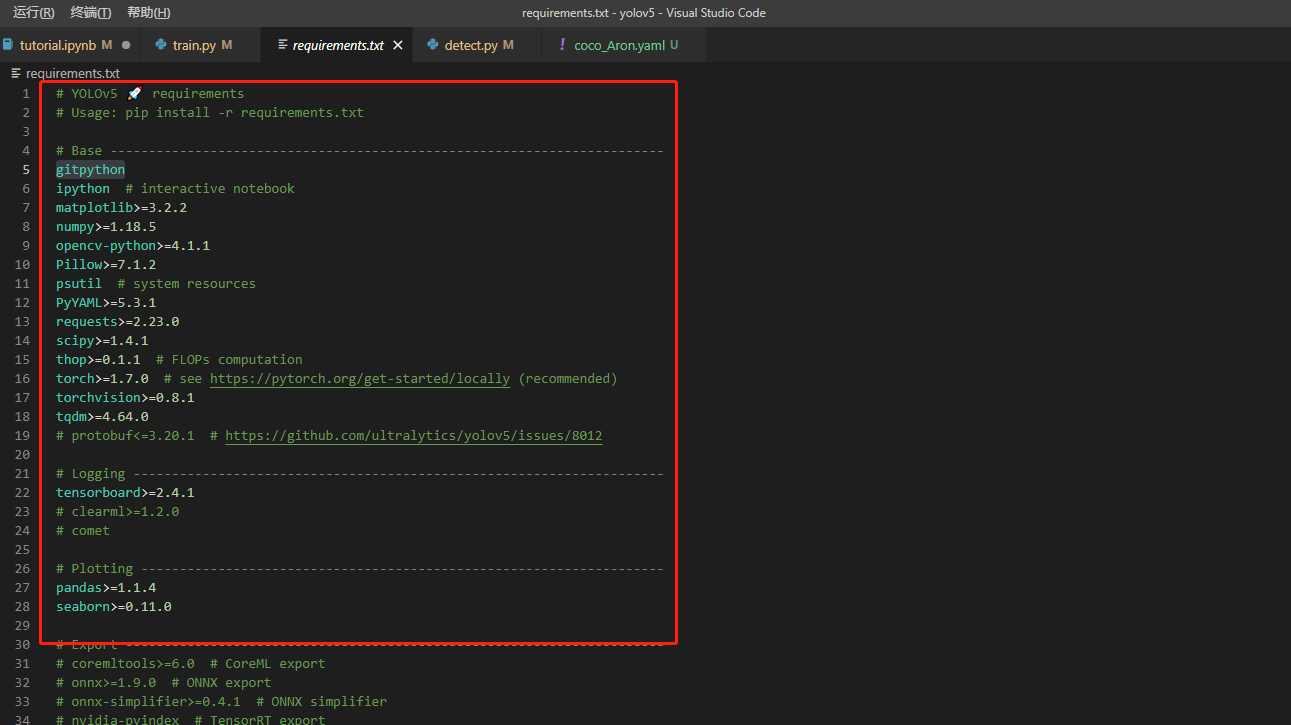
Task: Click the file icon in the breadcrumb bar
Action: point(16,73)
